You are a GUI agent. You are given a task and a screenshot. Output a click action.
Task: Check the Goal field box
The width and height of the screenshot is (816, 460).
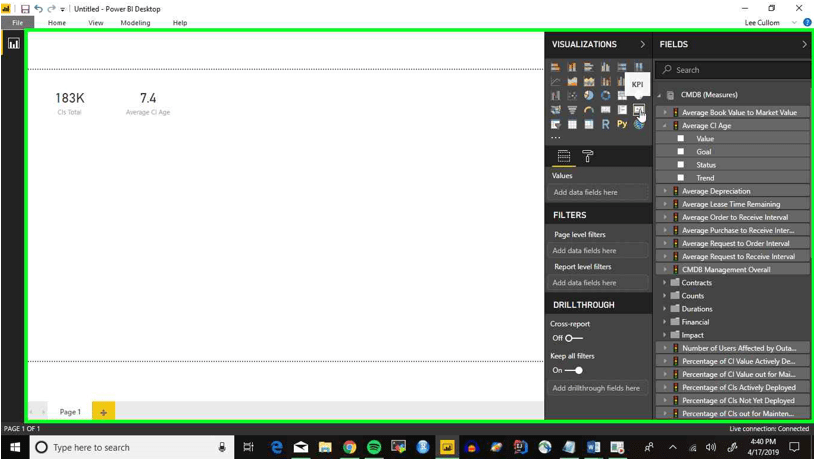click(681, 151)
